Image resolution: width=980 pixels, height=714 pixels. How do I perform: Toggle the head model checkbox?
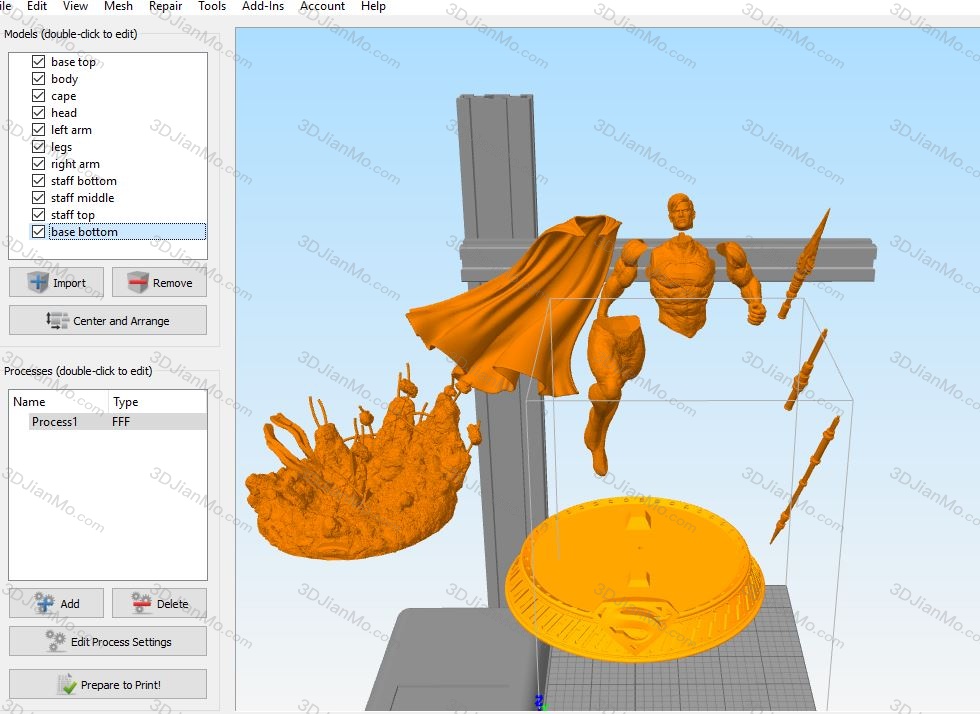(39, 113)
